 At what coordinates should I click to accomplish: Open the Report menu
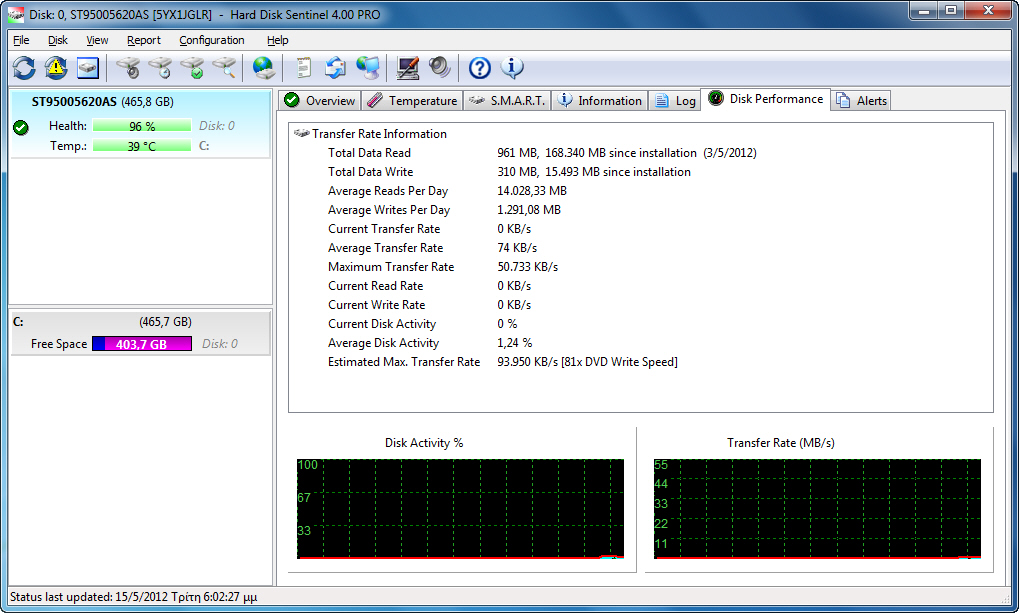click(x=144, y=40)
